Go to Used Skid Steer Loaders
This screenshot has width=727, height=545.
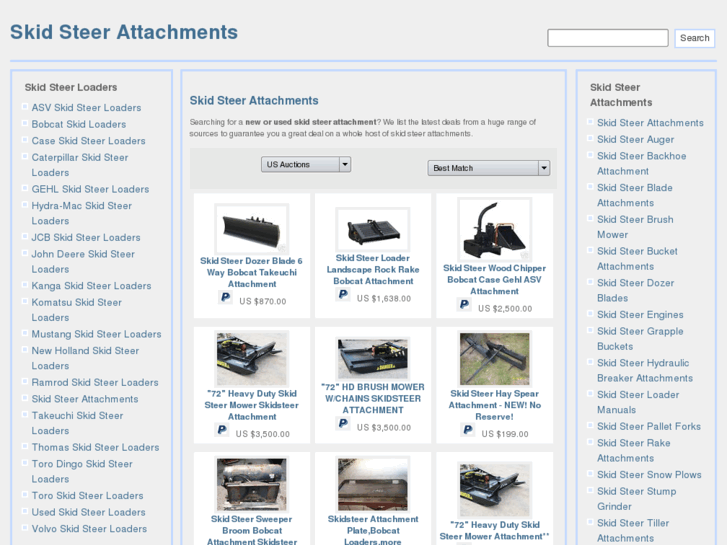(89, 512)
